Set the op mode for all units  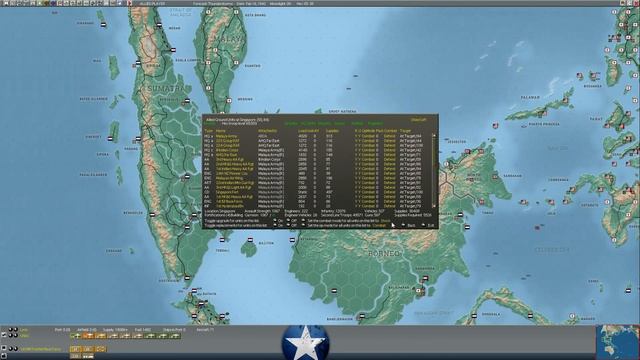tap(303, 225)
